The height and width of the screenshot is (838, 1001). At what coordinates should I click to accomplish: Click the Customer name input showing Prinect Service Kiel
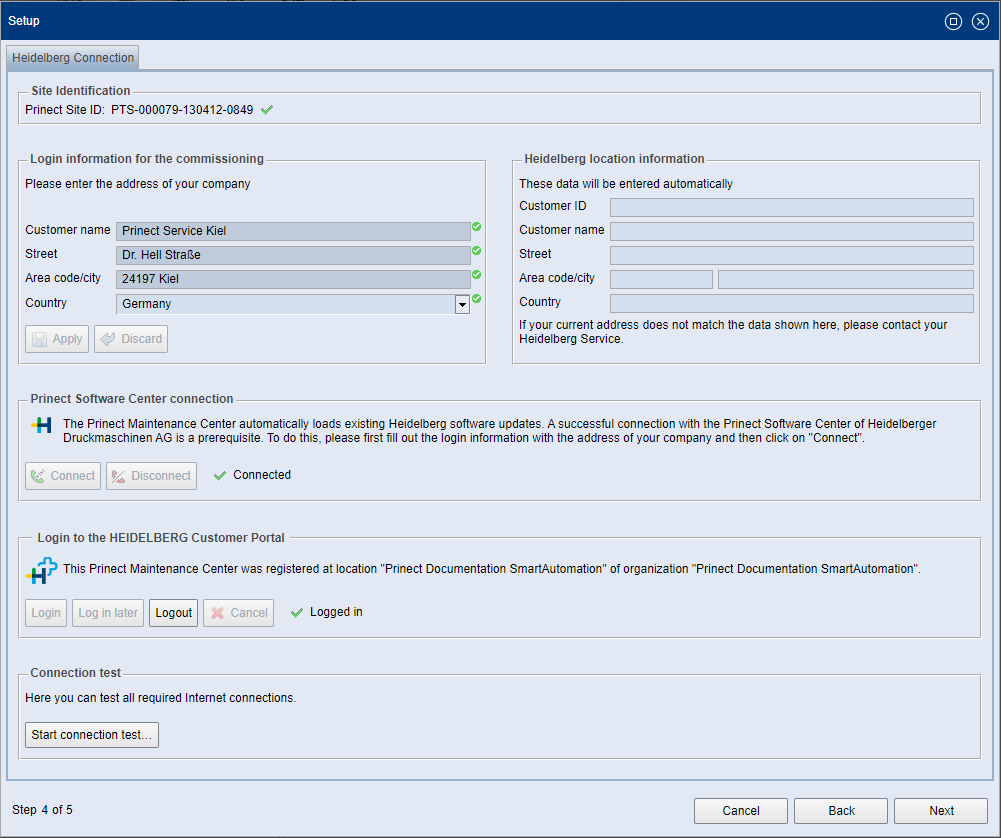[293, 229]
